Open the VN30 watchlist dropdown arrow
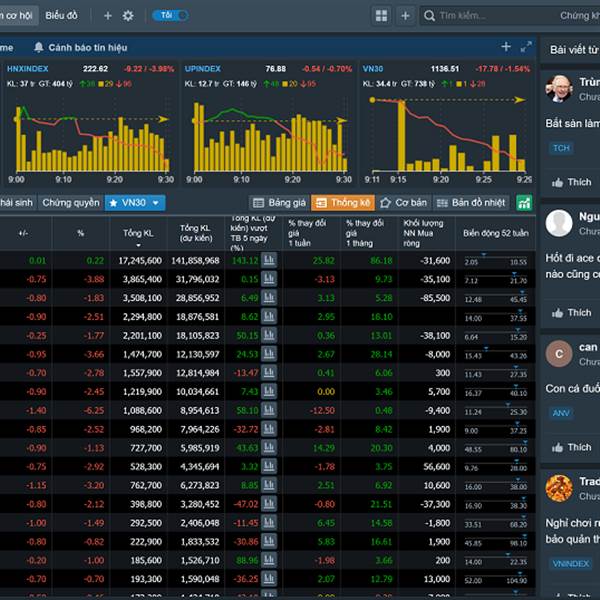The image size is (600, 600). 156,203
